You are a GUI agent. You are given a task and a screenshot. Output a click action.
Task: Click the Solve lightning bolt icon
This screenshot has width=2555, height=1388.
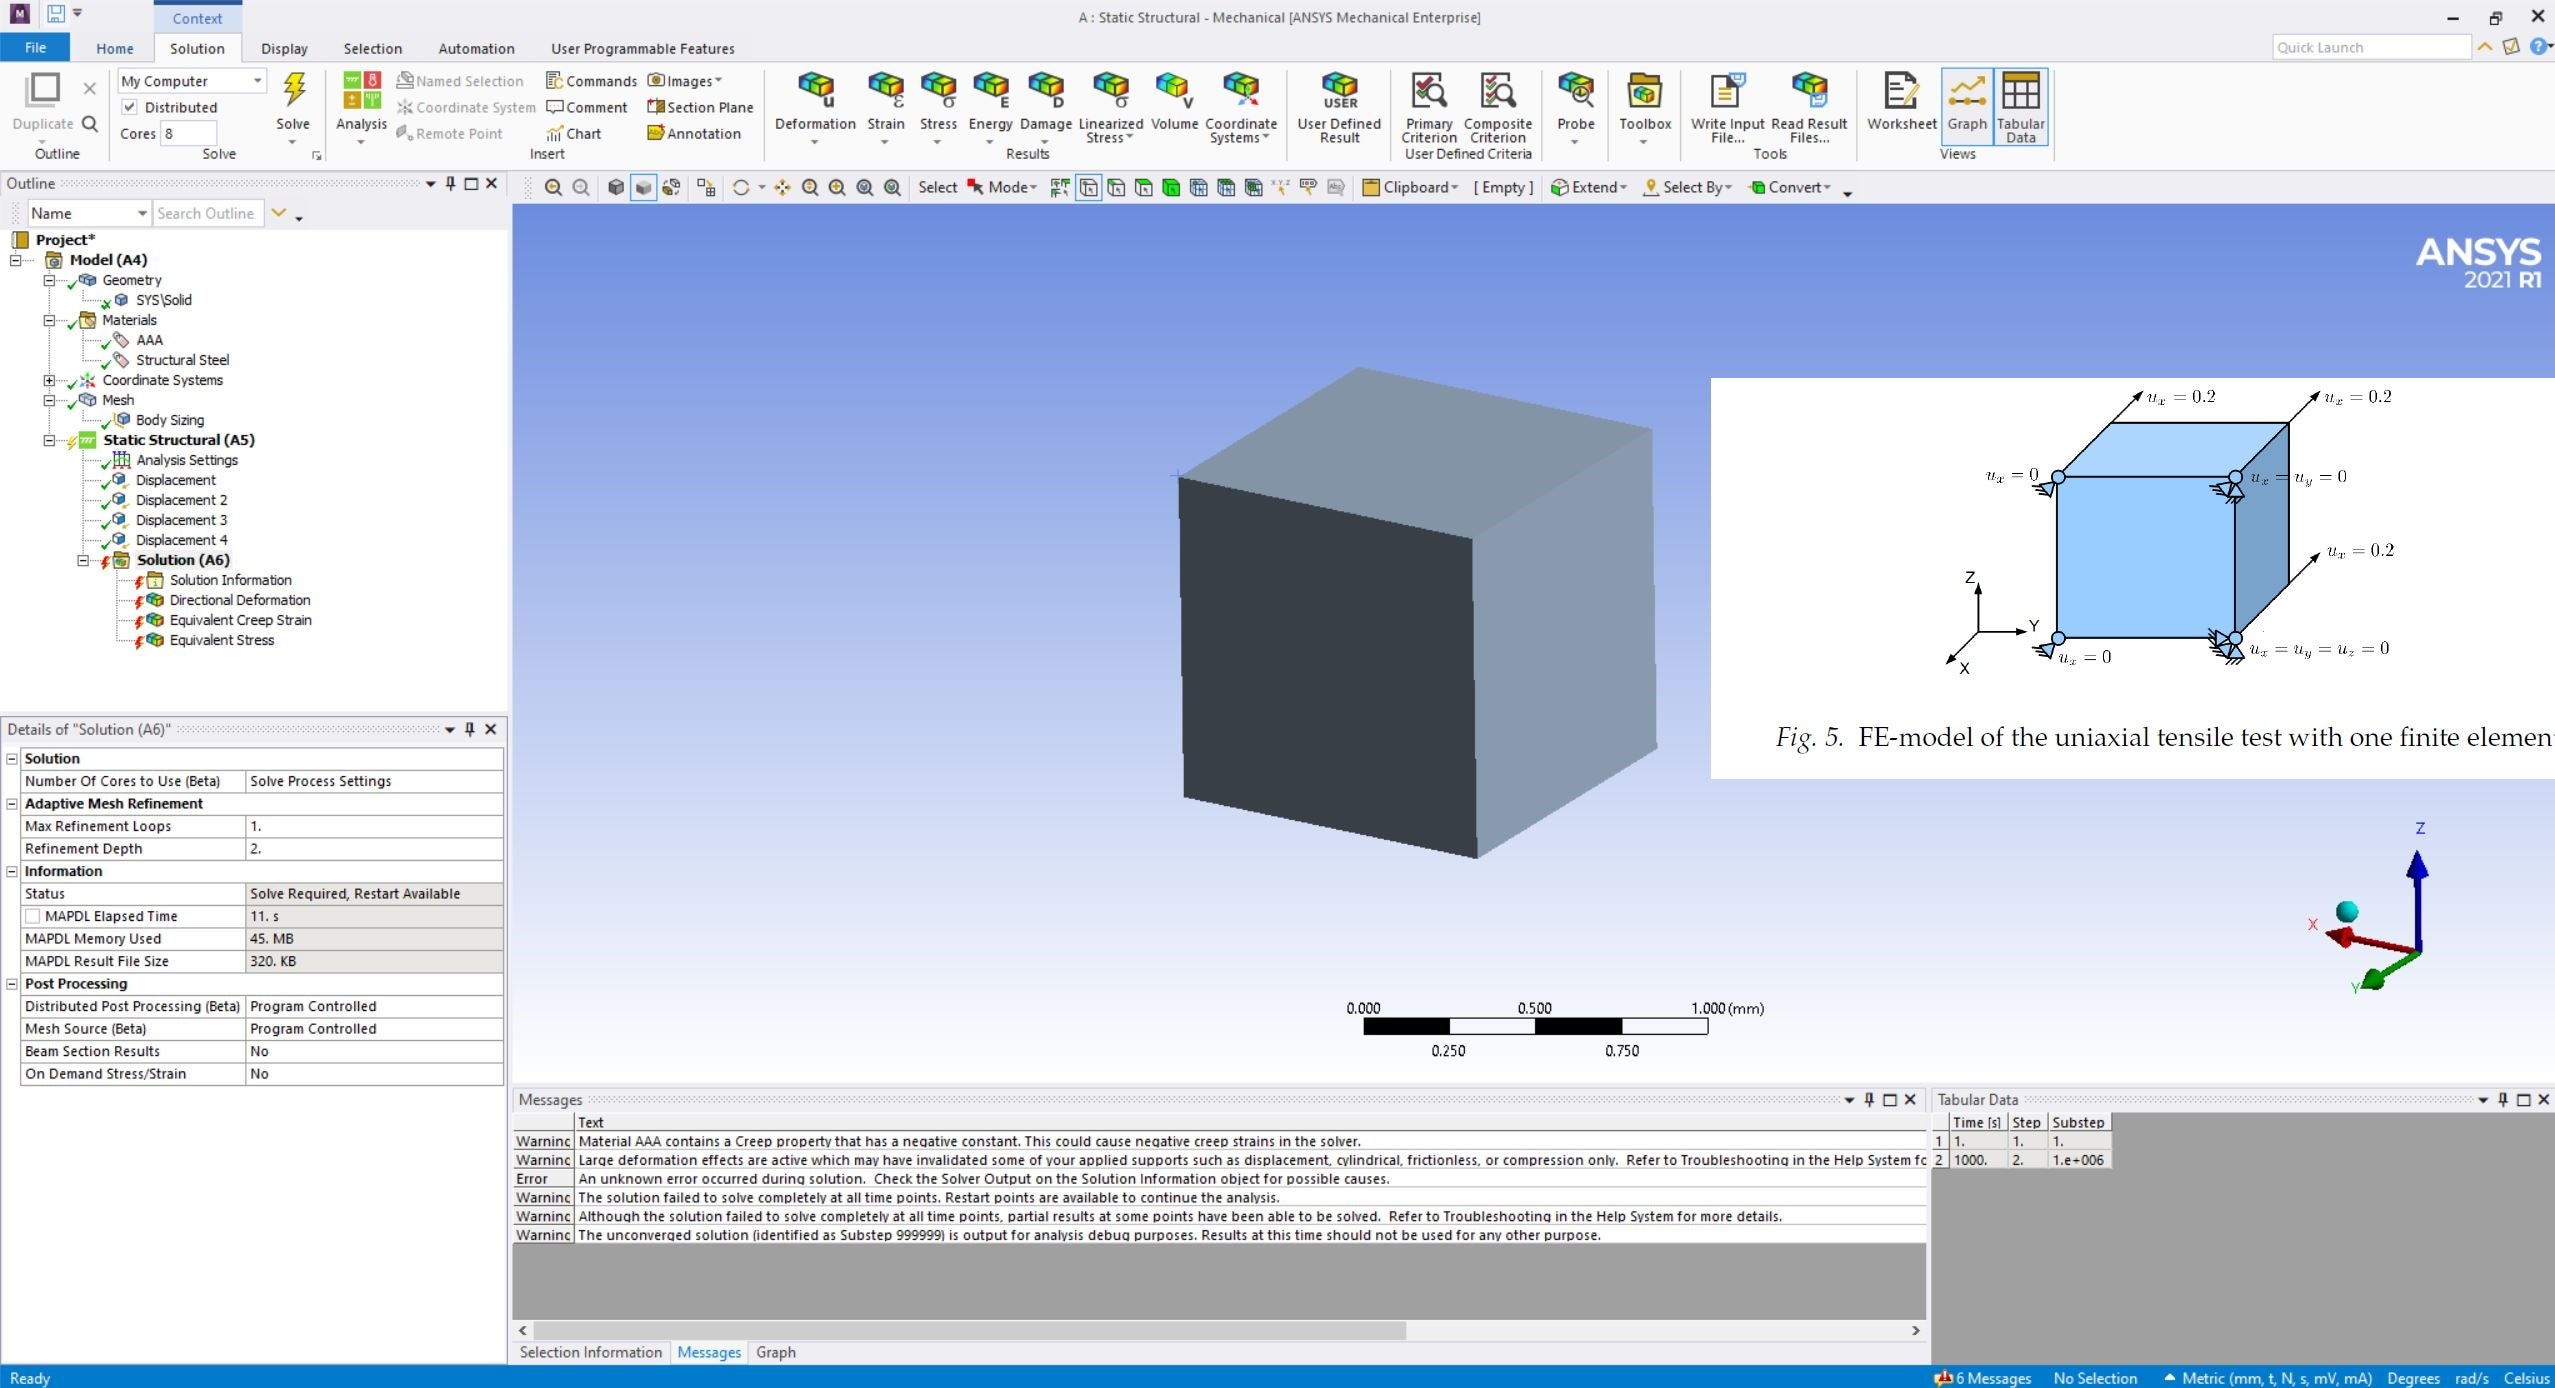pos(293,90)
